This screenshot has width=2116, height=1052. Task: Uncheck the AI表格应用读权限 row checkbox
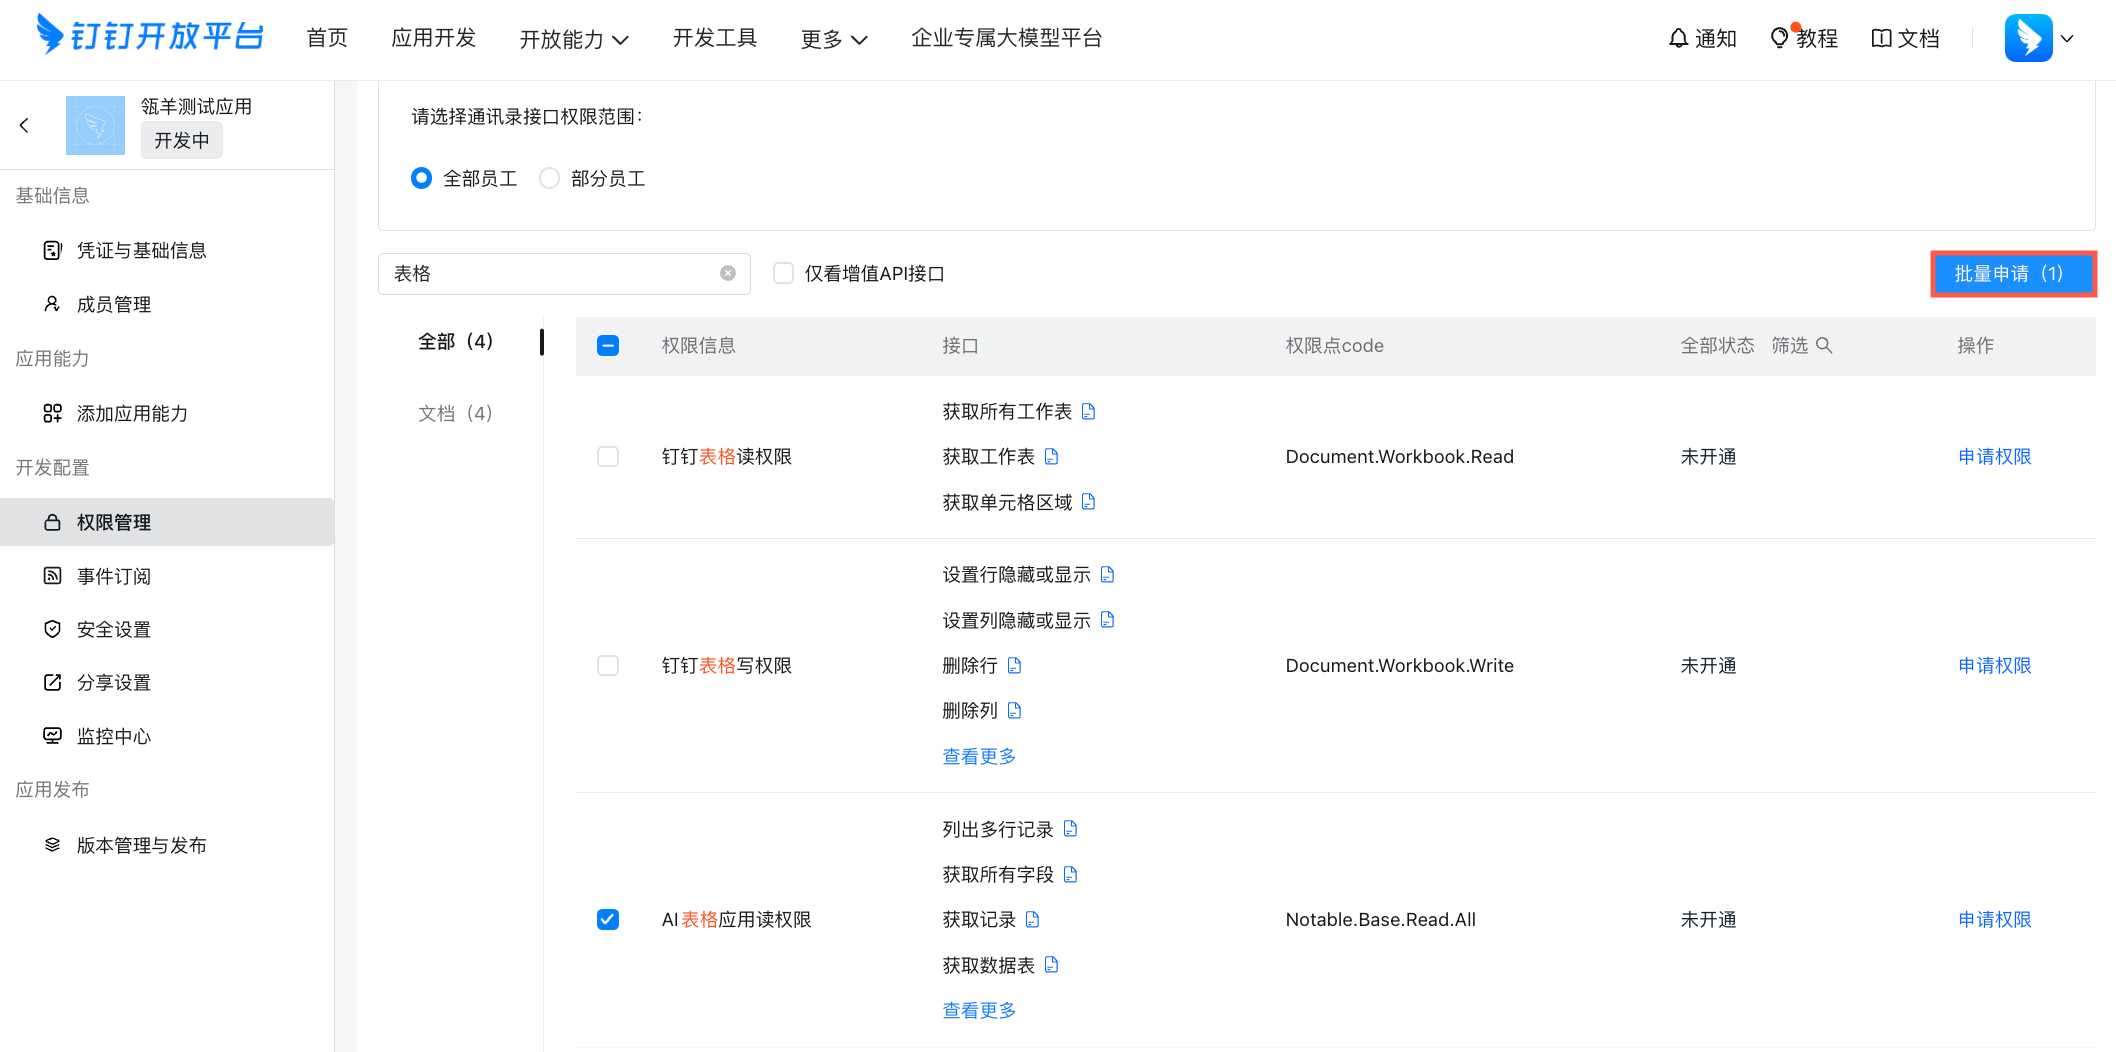[608, 920]
